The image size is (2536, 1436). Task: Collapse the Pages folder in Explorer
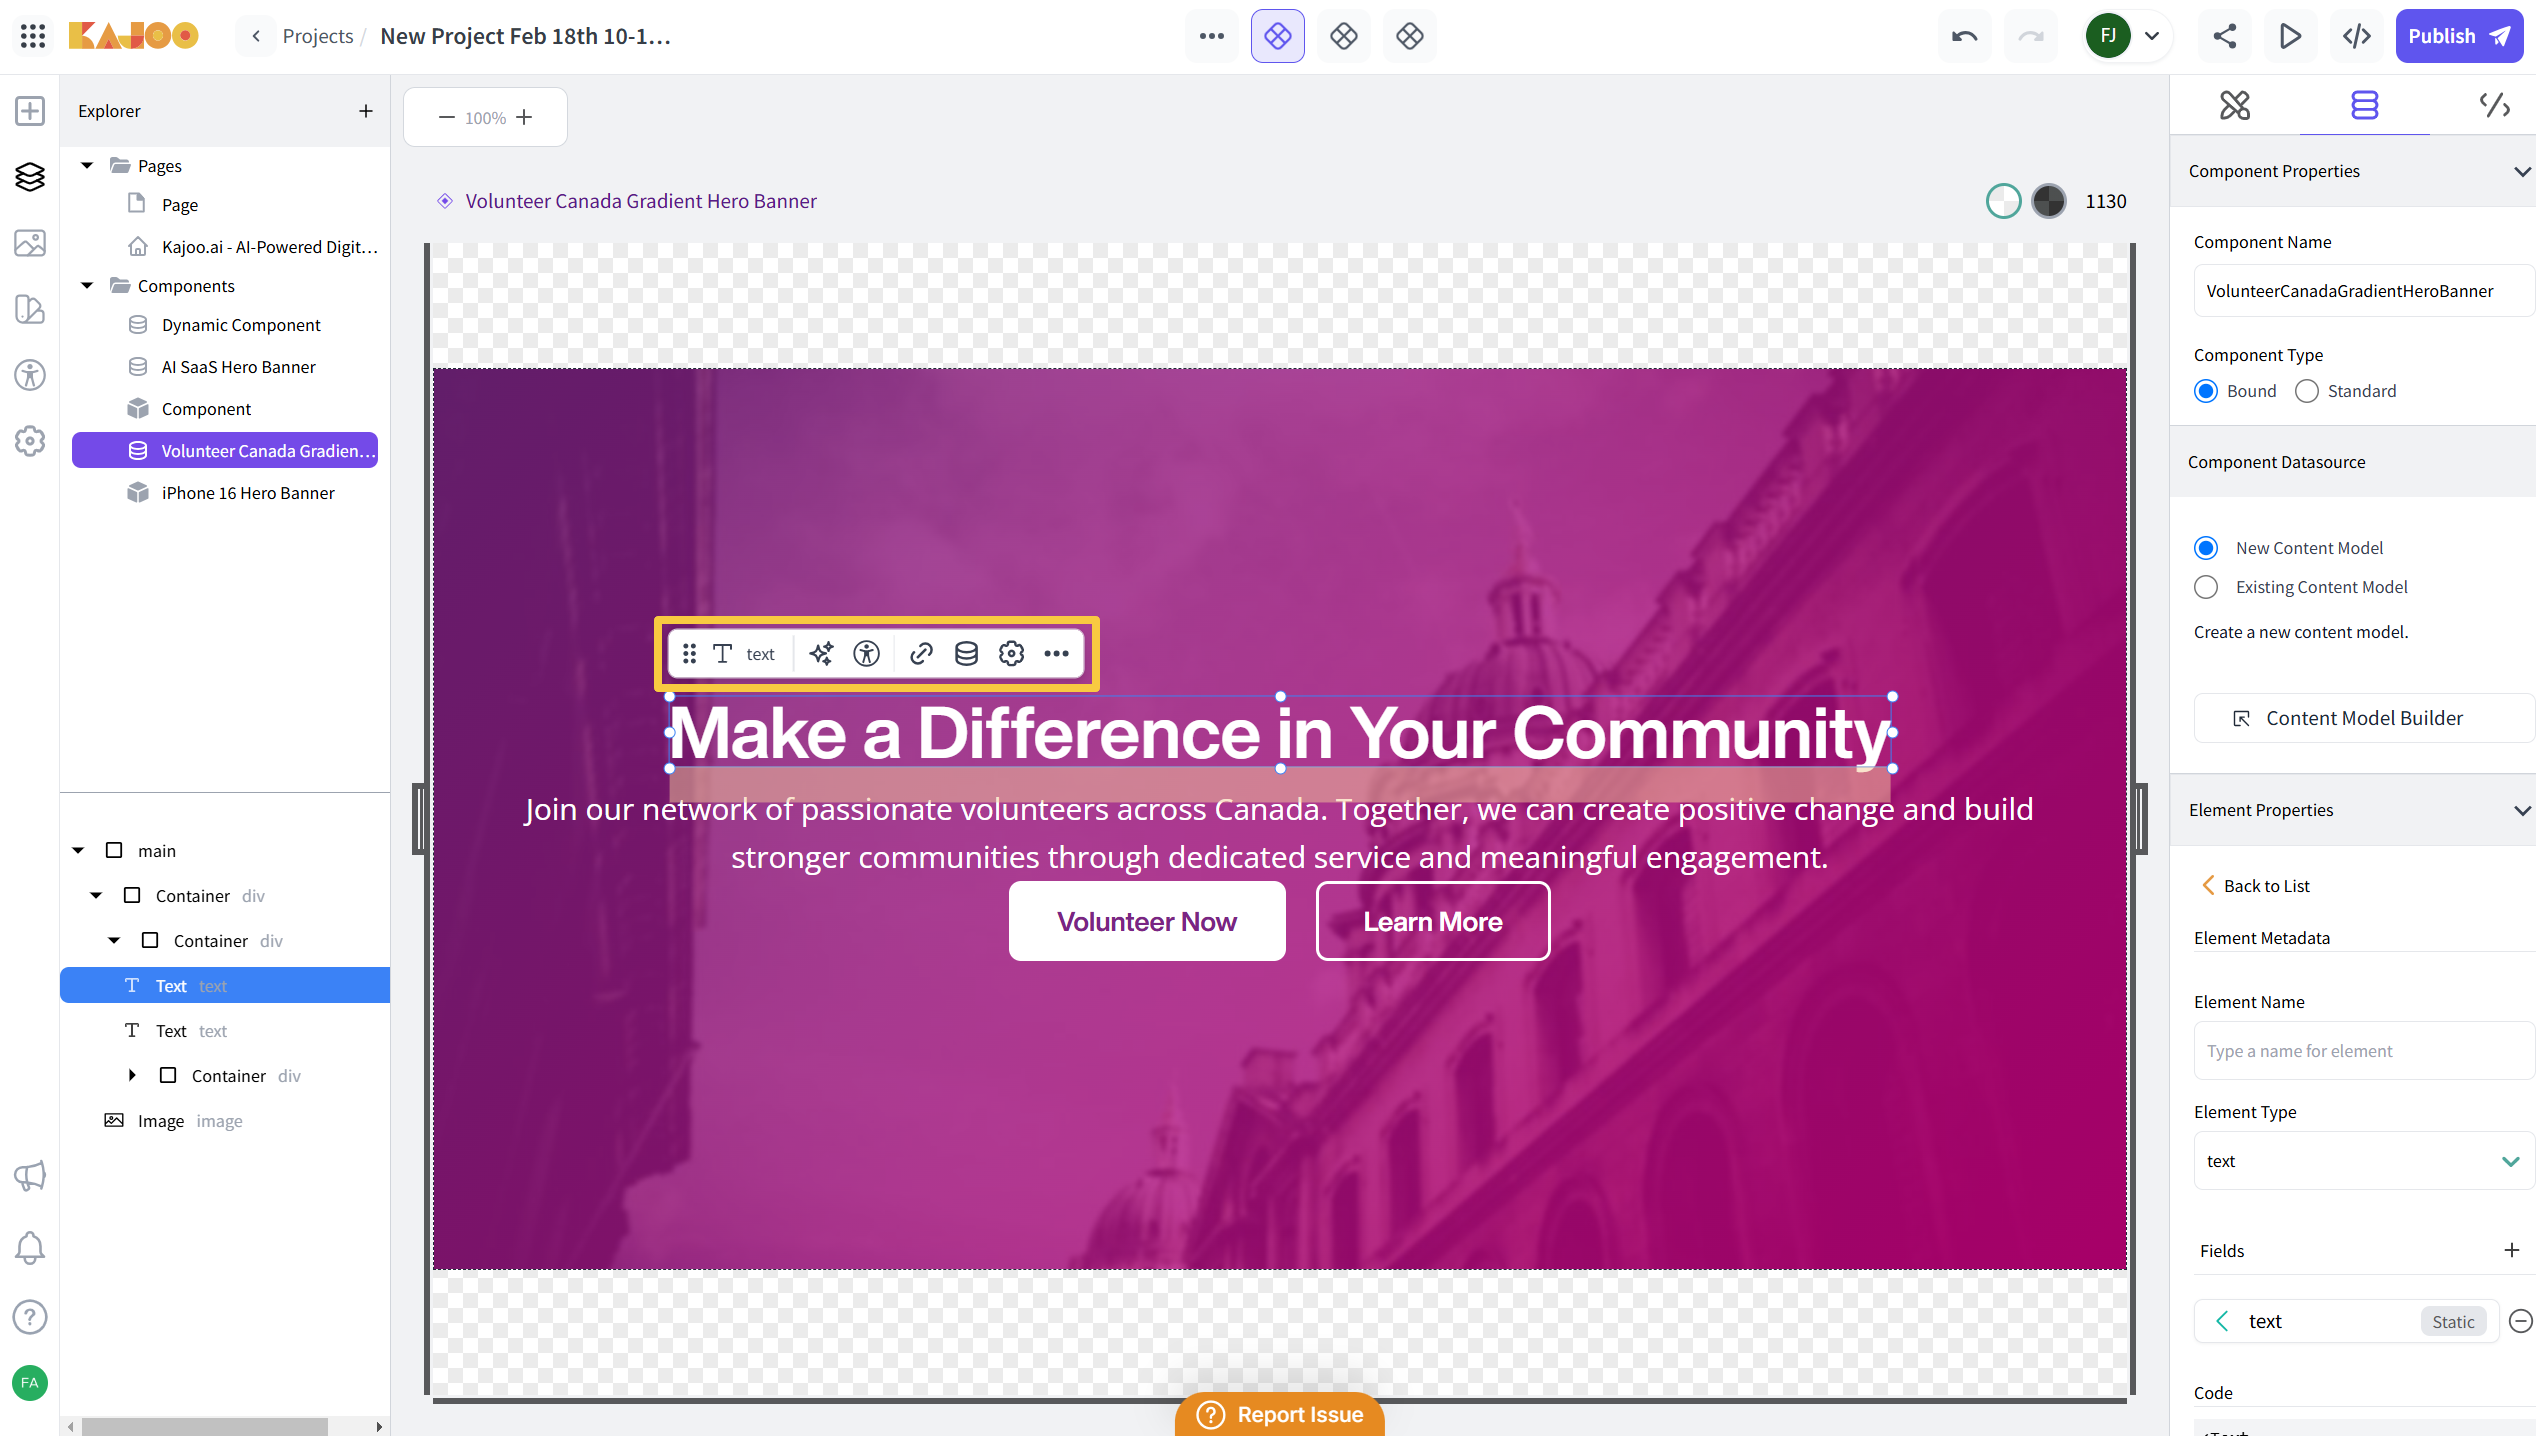tap(87, 165)
